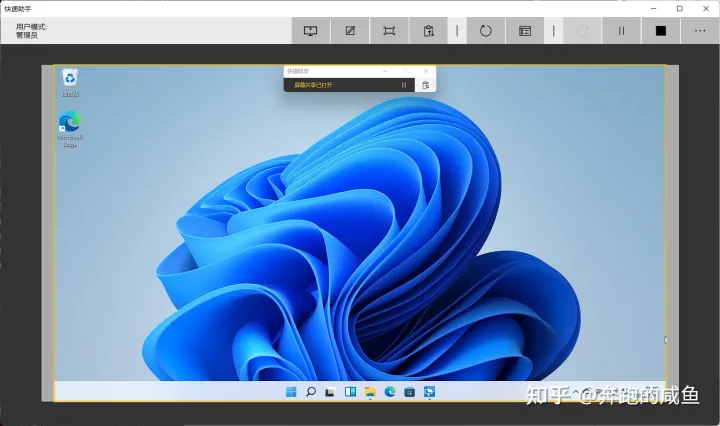Switch to Actual Size view
The image size is (720, 426).
click(x=389, y=31)
